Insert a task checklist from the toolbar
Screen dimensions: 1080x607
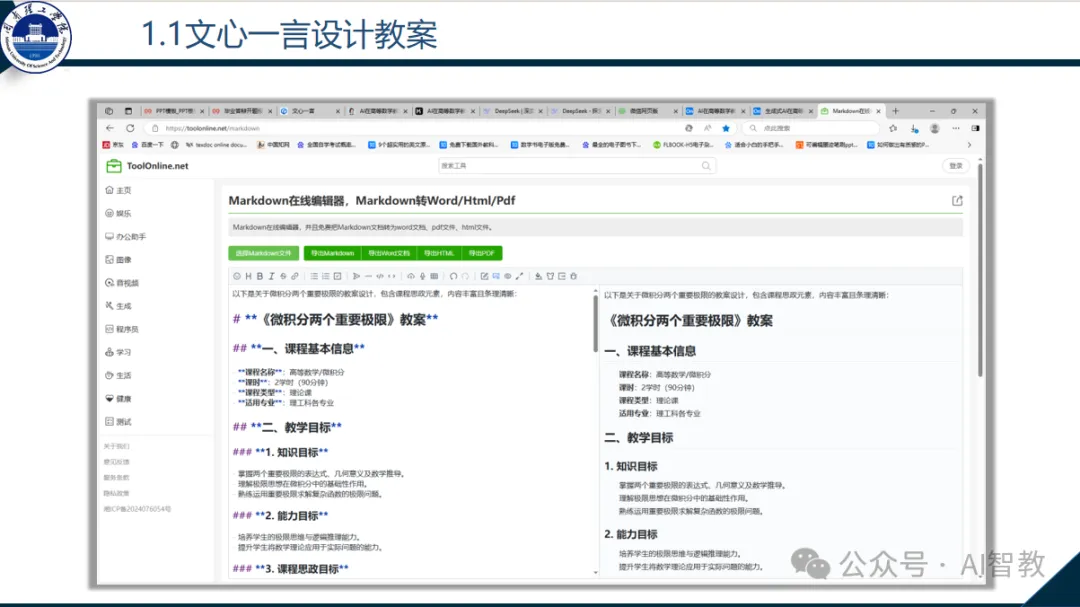pos(338,276)
